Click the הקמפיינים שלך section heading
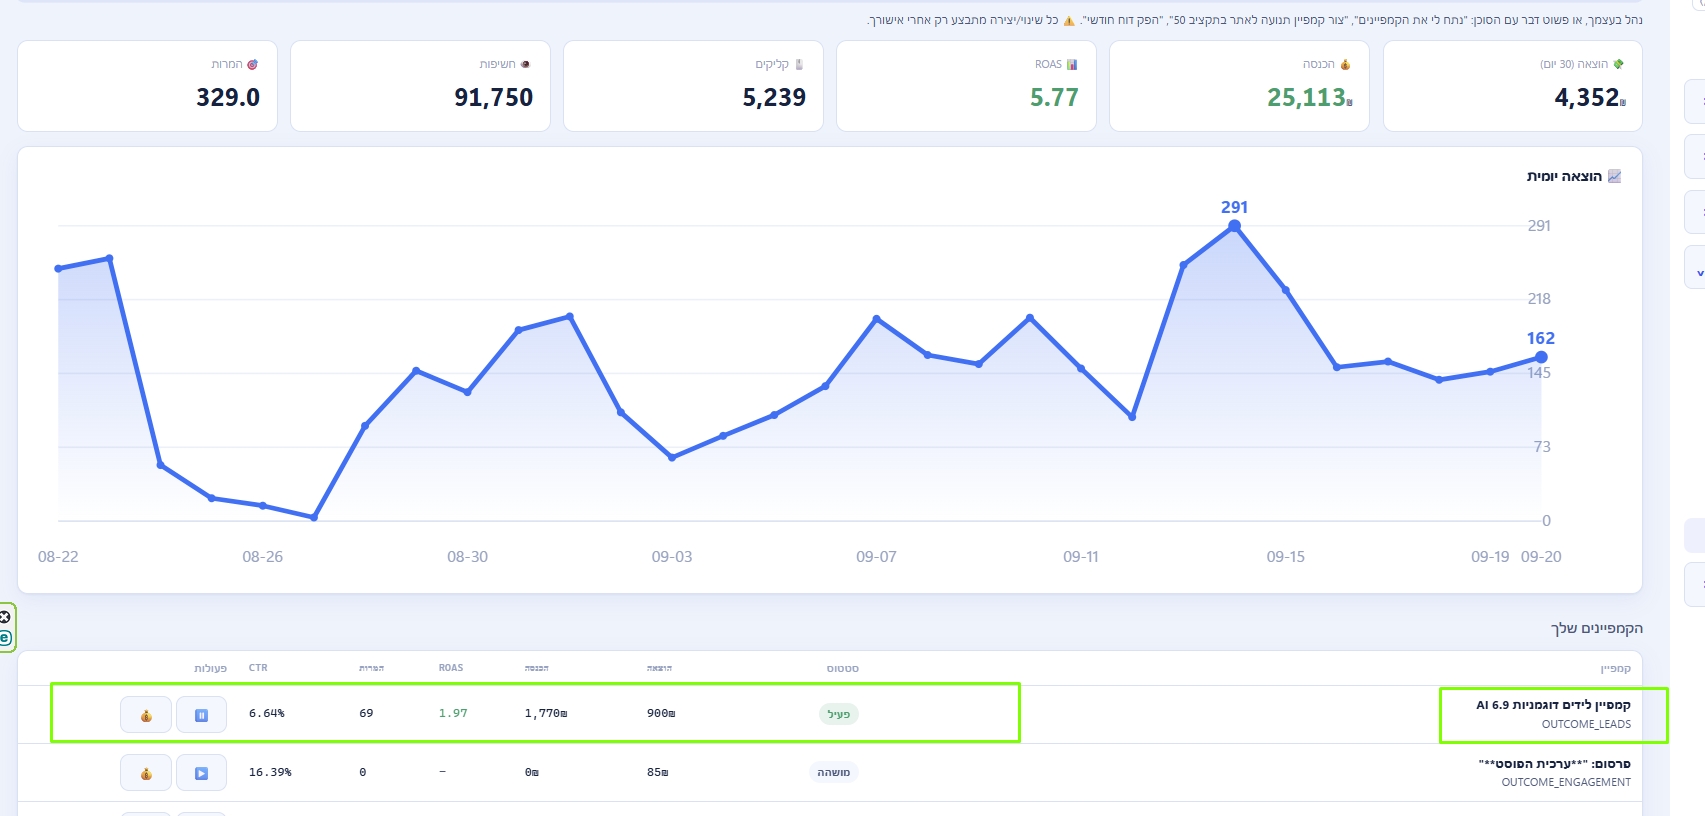 (x=1597, y=628)
